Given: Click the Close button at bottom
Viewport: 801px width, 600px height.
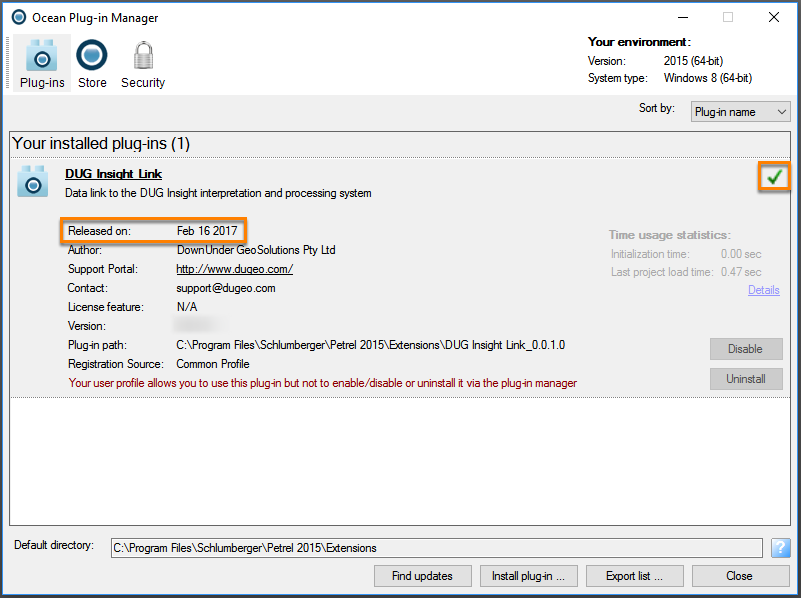Looking at the screenshot, I should coord(740,576).
